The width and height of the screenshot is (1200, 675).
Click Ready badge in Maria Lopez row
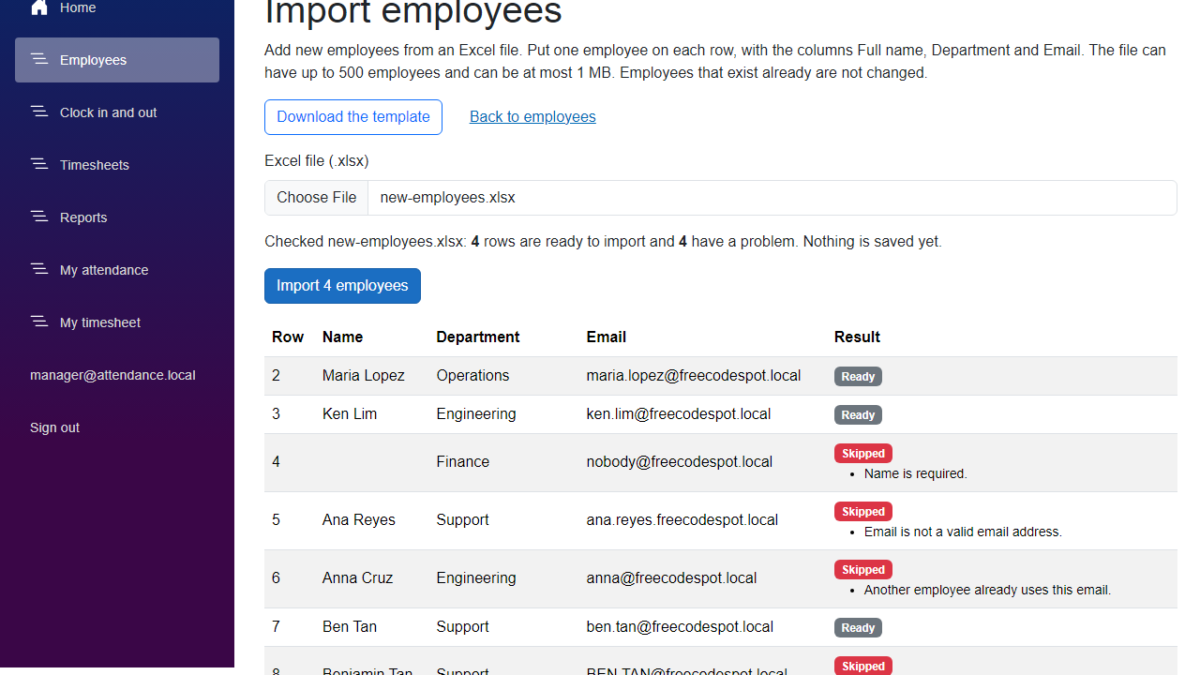coord(858,377)
